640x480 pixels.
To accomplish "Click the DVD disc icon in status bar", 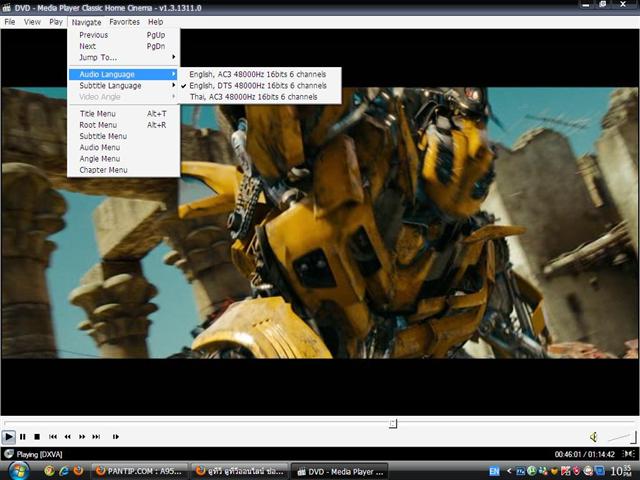I will (9, 454).
